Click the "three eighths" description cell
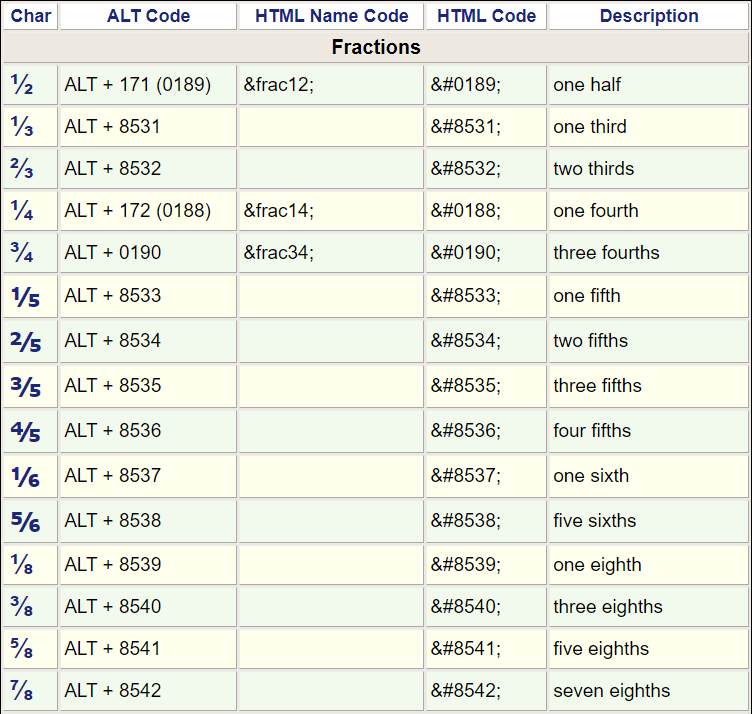752x714 pixels. pyautogui.click(x=607, y=607)
